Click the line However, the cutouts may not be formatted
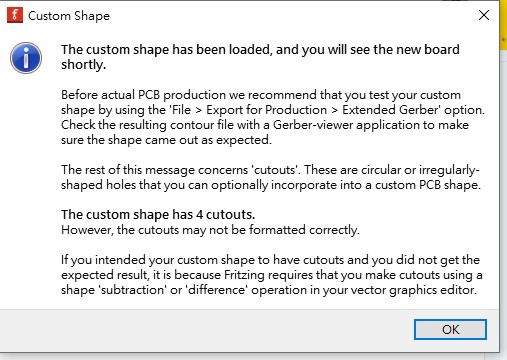This screenshot has height=360, width=507. [x=210, y=230]
